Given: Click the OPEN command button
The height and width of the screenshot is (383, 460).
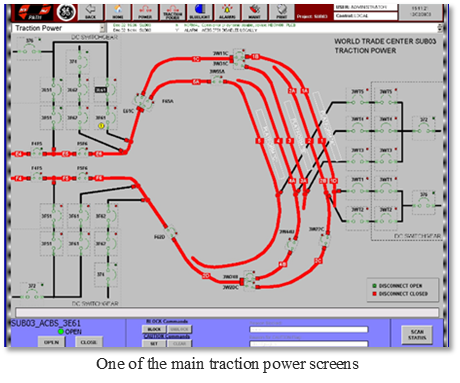Looking at the screenshot, I should click(51, 342).
